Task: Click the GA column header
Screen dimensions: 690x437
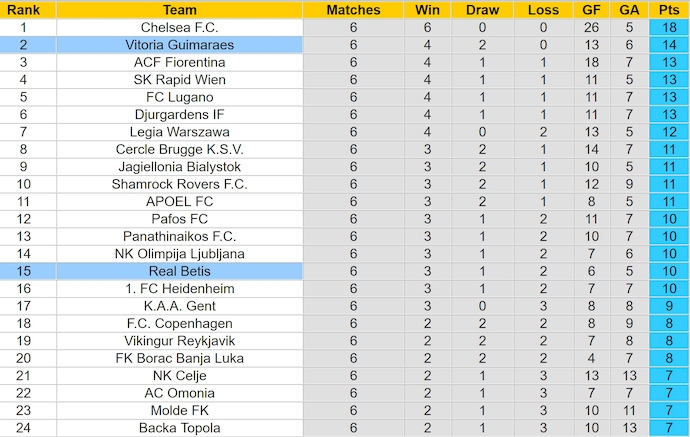Action: [628, 10]
